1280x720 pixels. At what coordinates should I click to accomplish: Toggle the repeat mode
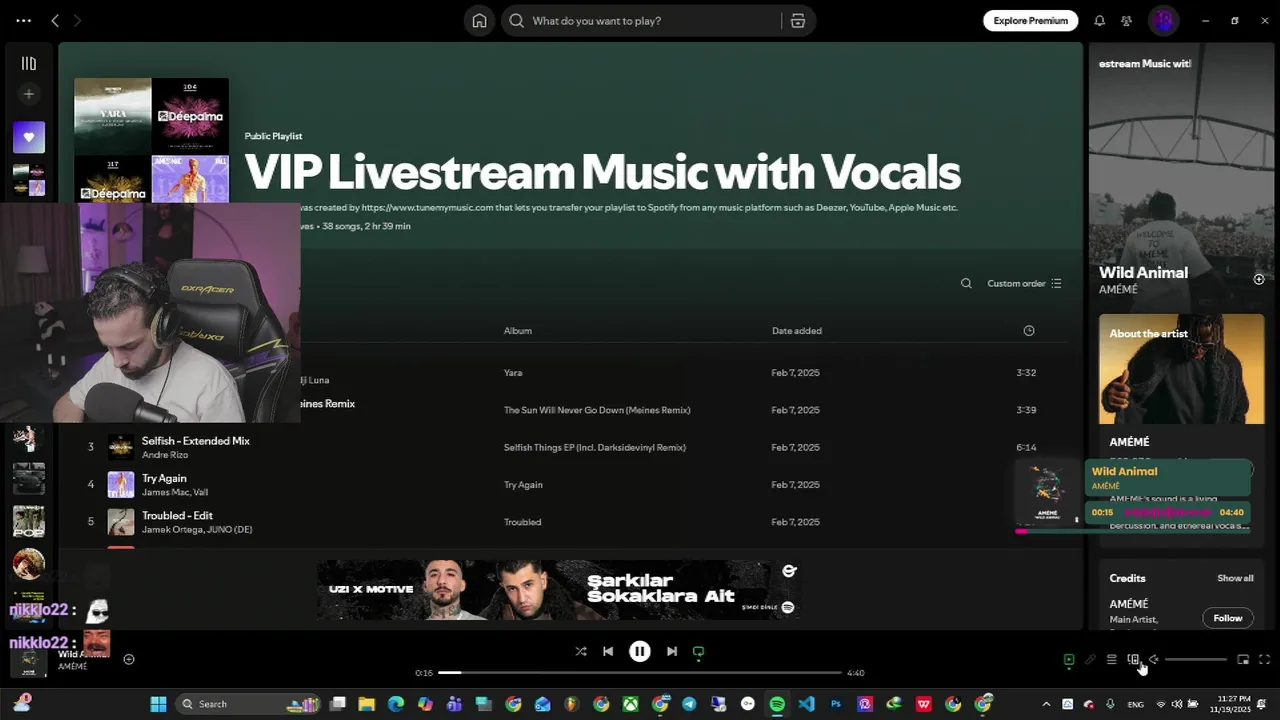click(699, 651)
